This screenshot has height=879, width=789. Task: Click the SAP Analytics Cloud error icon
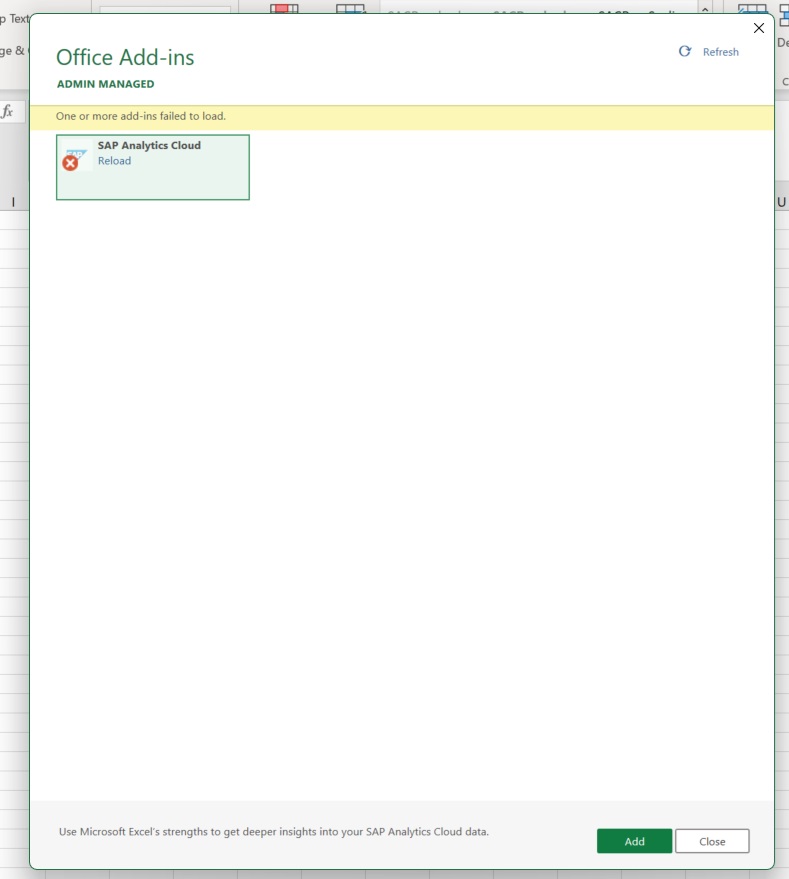(70, 163)
